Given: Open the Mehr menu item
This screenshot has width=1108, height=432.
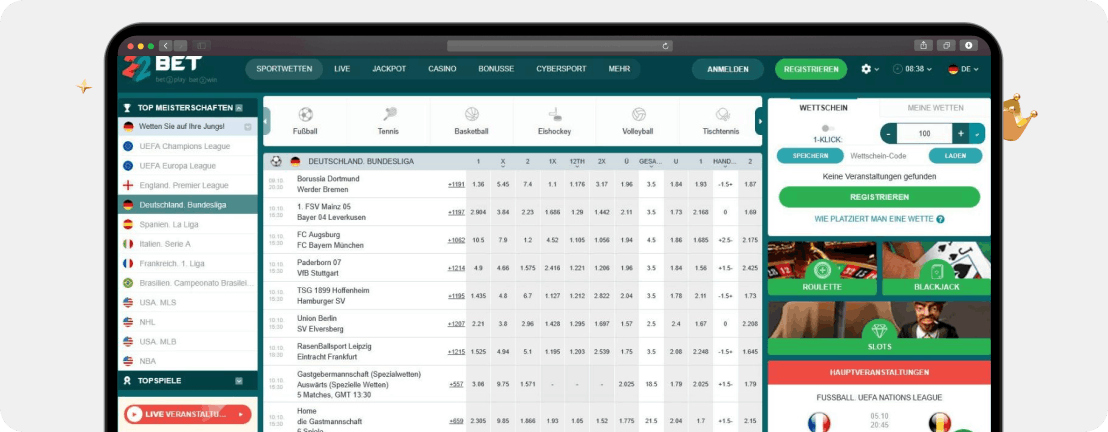Looking at the screenshot, I should point(619,69).
